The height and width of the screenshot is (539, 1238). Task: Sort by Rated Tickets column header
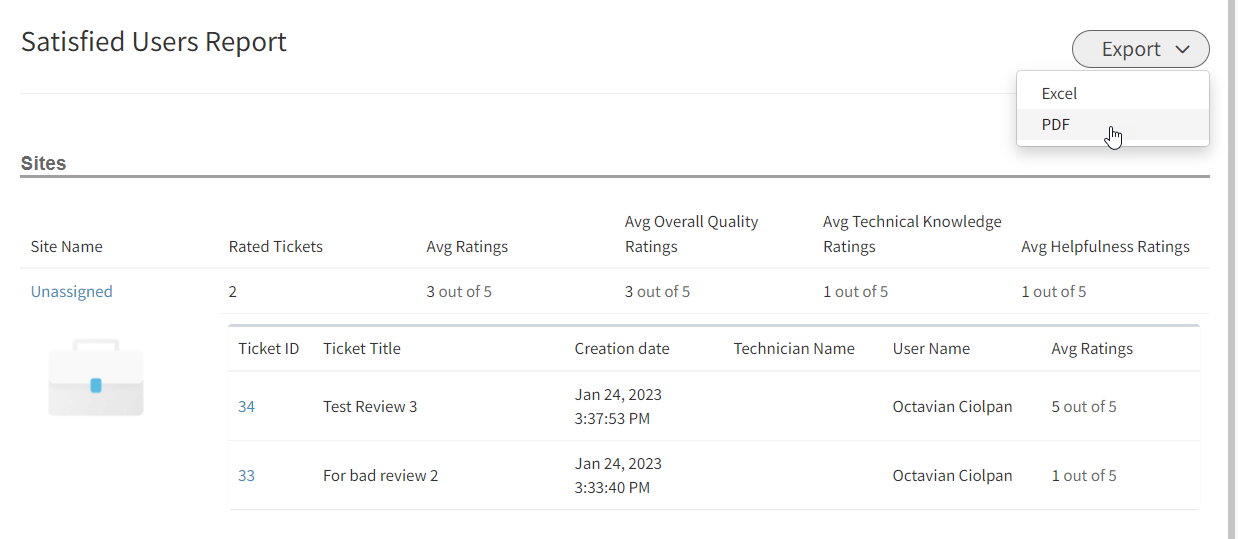[x=276, y=246]
